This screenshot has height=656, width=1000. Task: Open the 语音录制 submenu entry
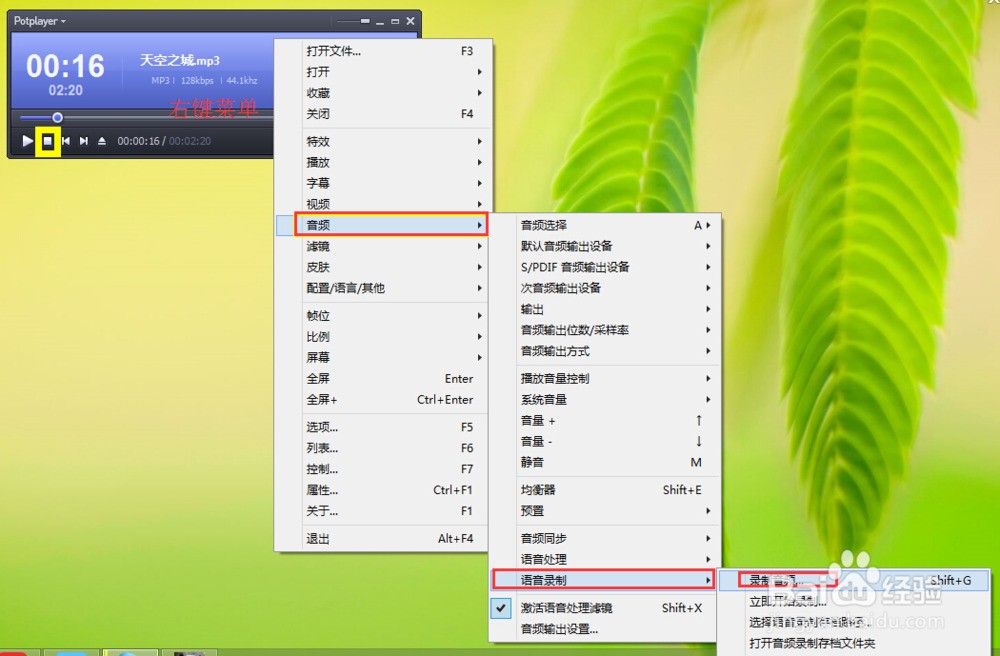[x=605, y=580]
